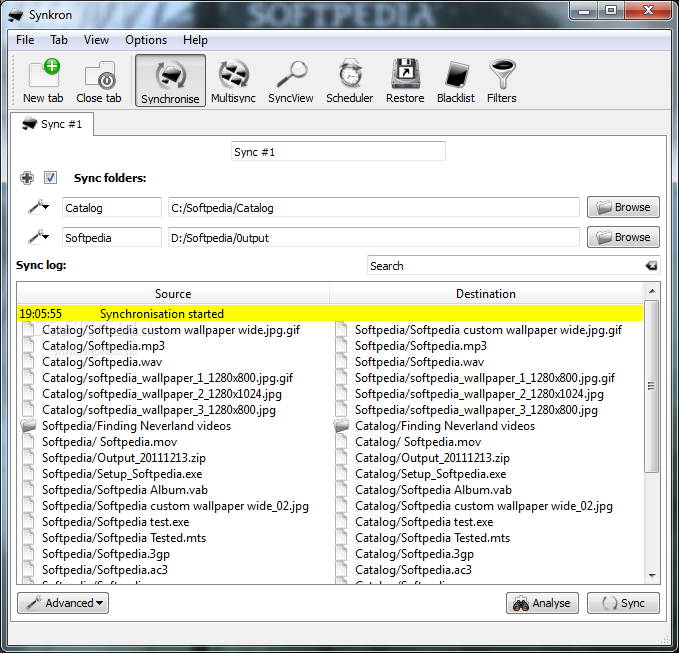Open the File menu
Screen dimensions: 679x653
point(25,40)
